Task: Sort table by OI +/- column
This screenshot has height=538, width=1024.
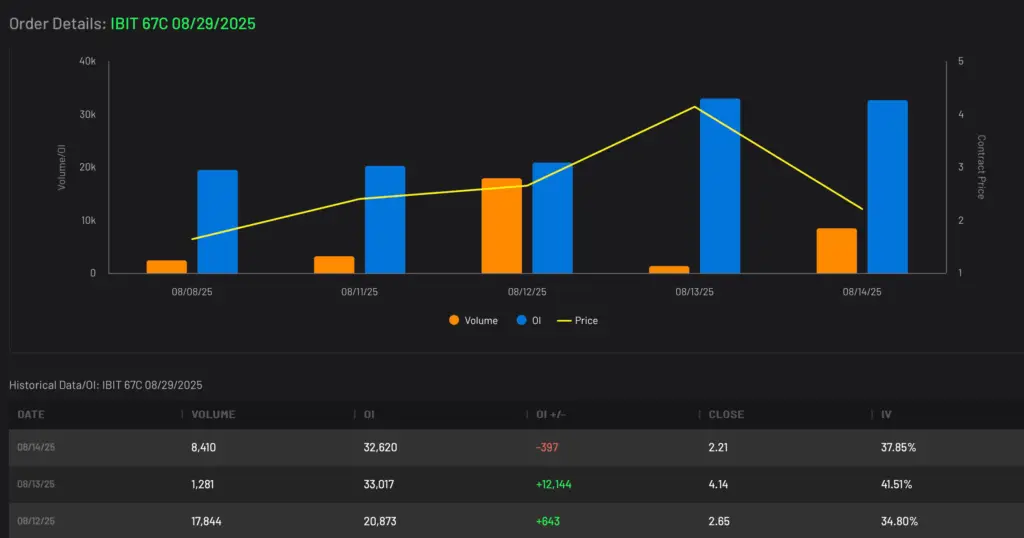Action: (x=551, y=415)
